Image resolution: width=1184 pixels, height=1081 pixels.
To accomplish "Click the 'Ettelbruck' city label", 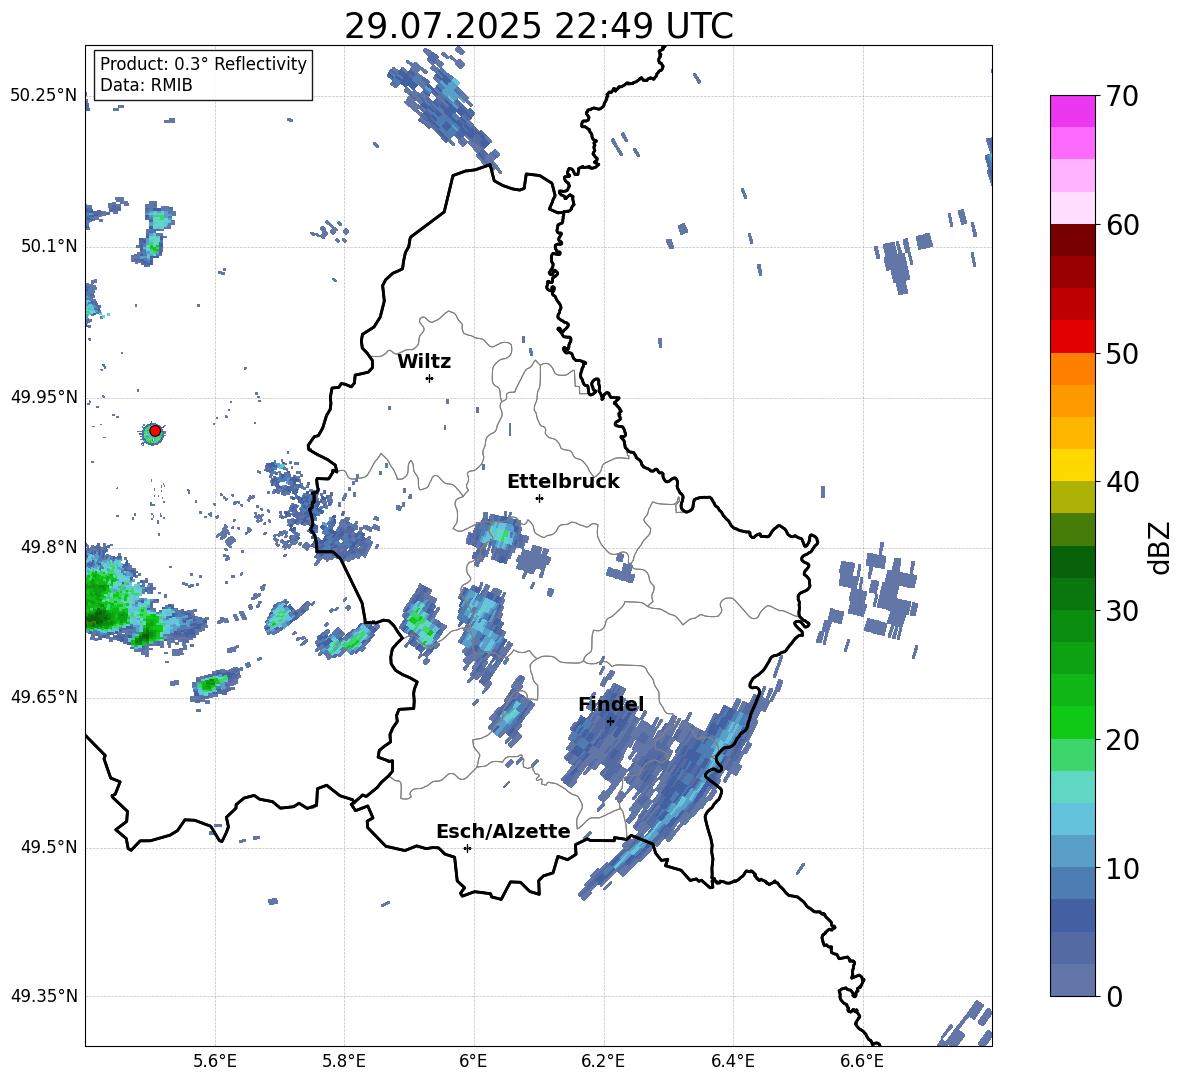I will tap(563, 482).
